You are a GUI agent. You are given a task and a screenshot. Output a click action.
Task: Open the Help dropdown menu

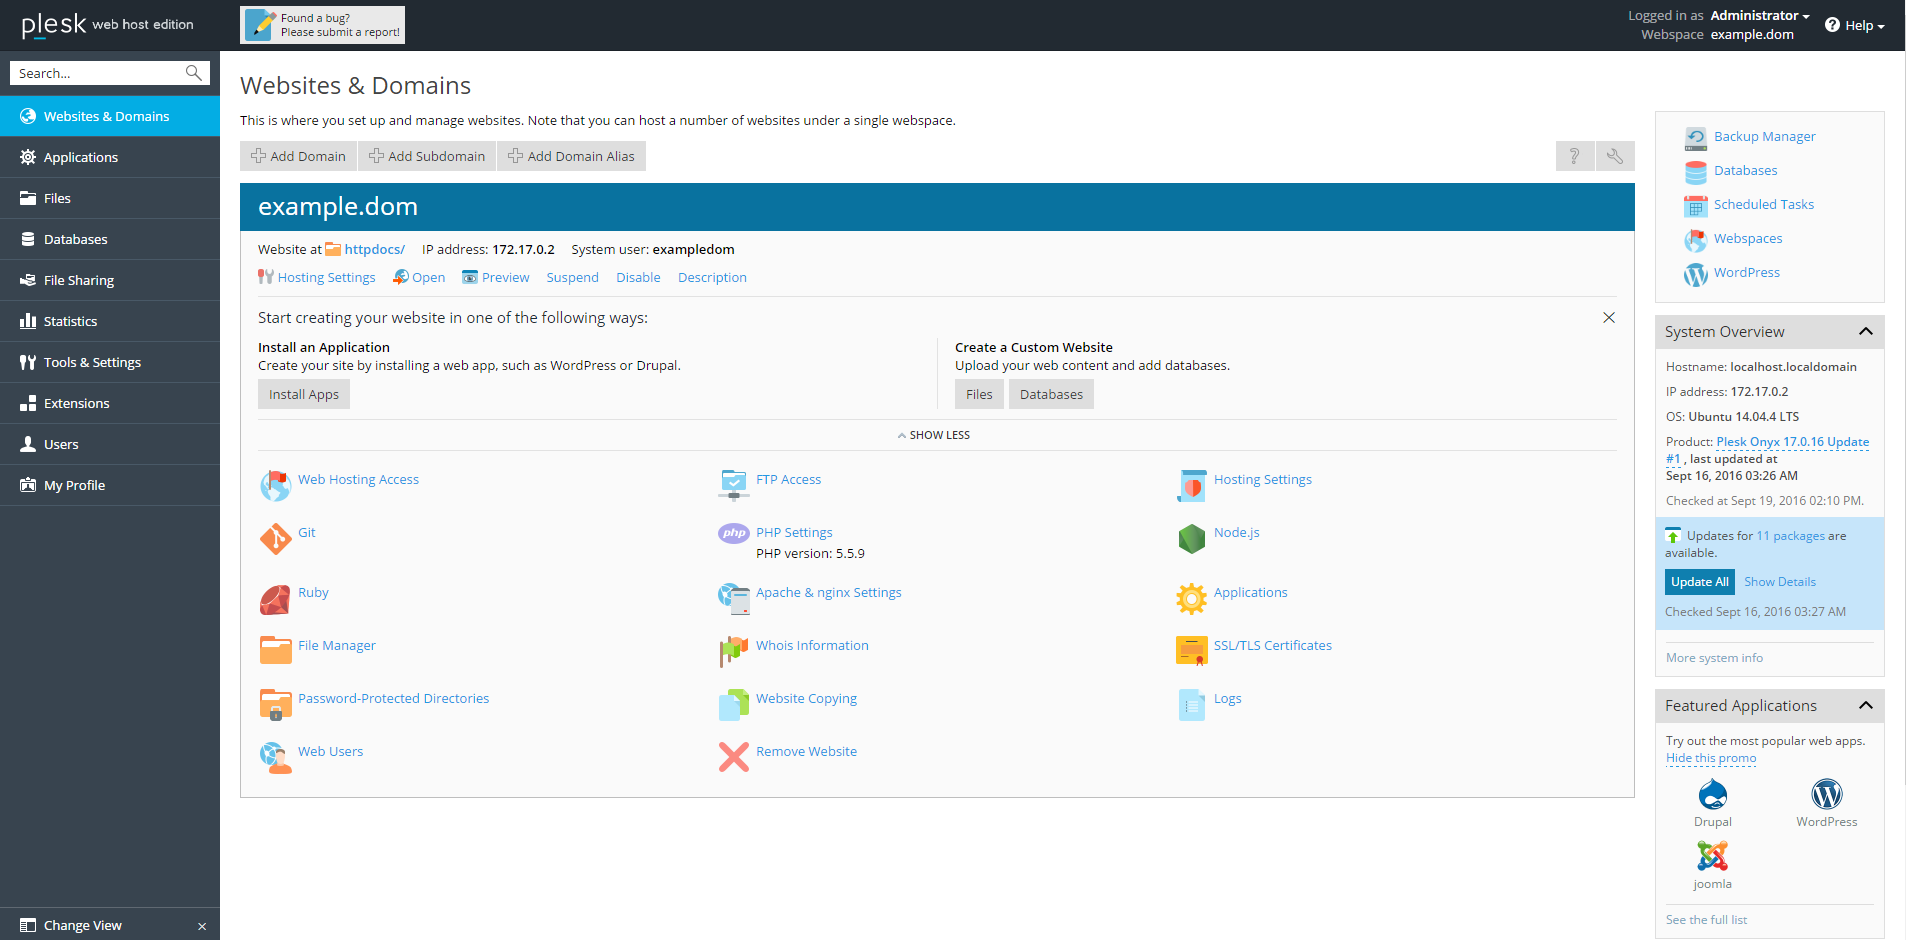(x=1856, y=26)
